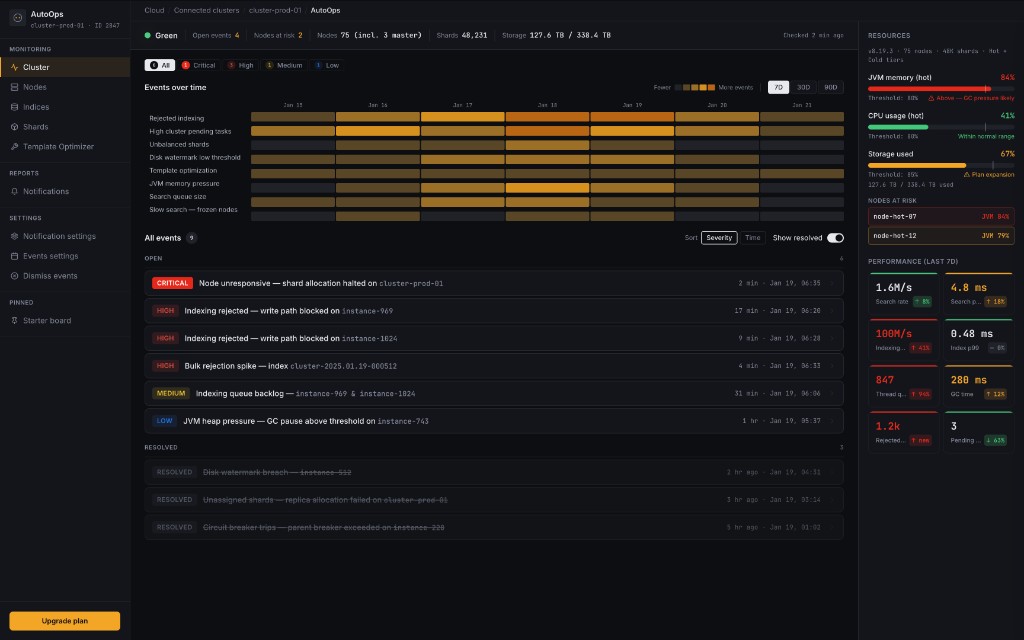Image resolution: width=1024 pixels, height=640 pixels.
Task: Switch to the 90D time range
Action: tap(830, 87)
